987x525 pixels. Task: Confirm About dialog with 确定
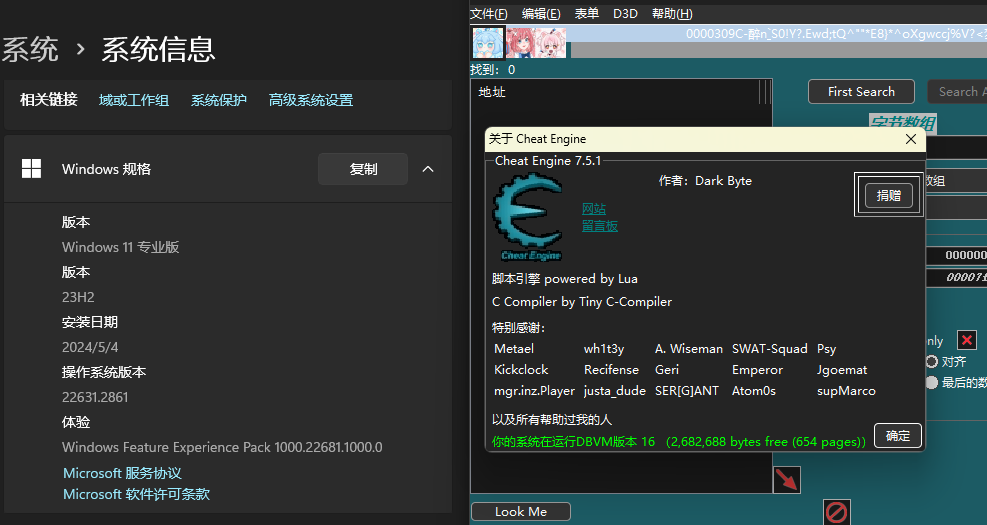pyautogui.click(x=898, y=436)
